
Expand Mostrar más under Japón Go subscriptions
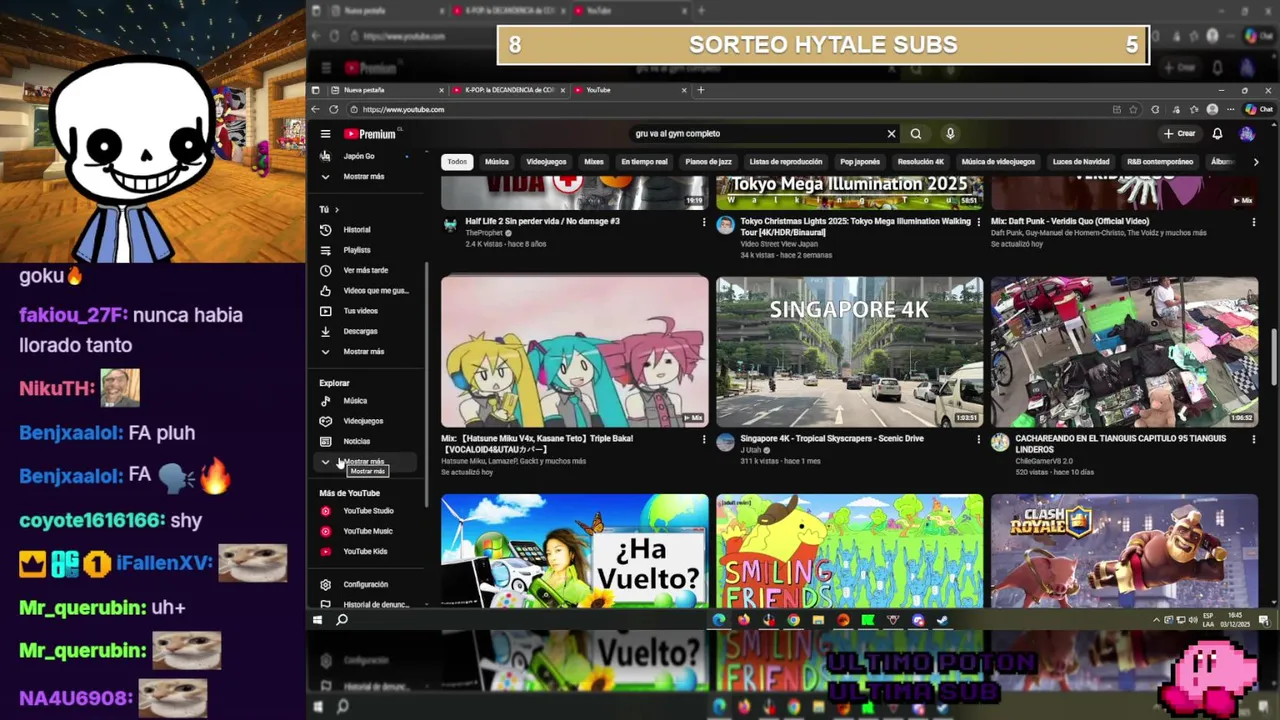(365, 177)
